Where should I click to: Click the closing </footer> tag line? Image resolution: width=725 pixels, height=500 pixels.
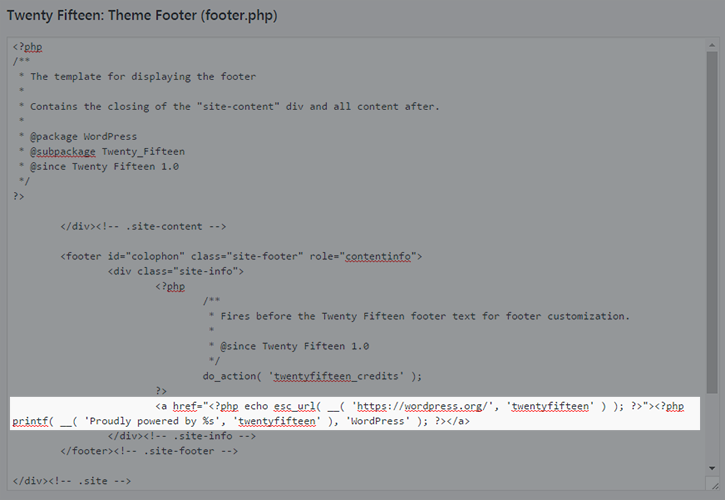[148, 452]
